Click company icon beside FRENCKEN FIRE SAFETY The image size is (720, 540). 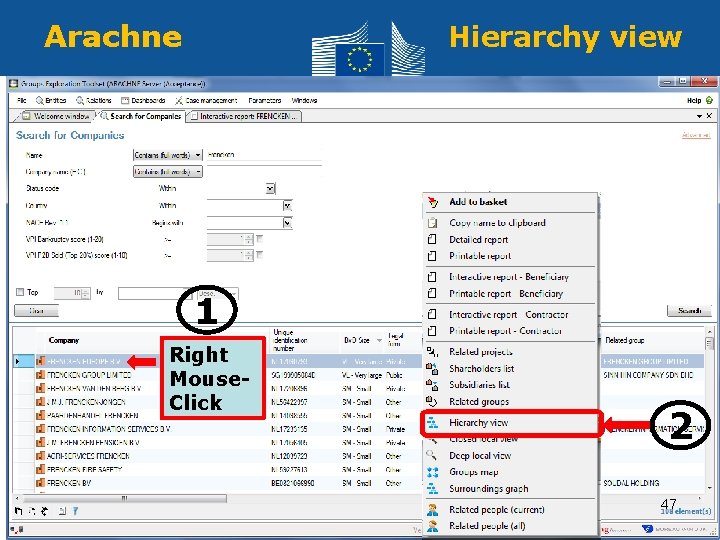(40, 470)
